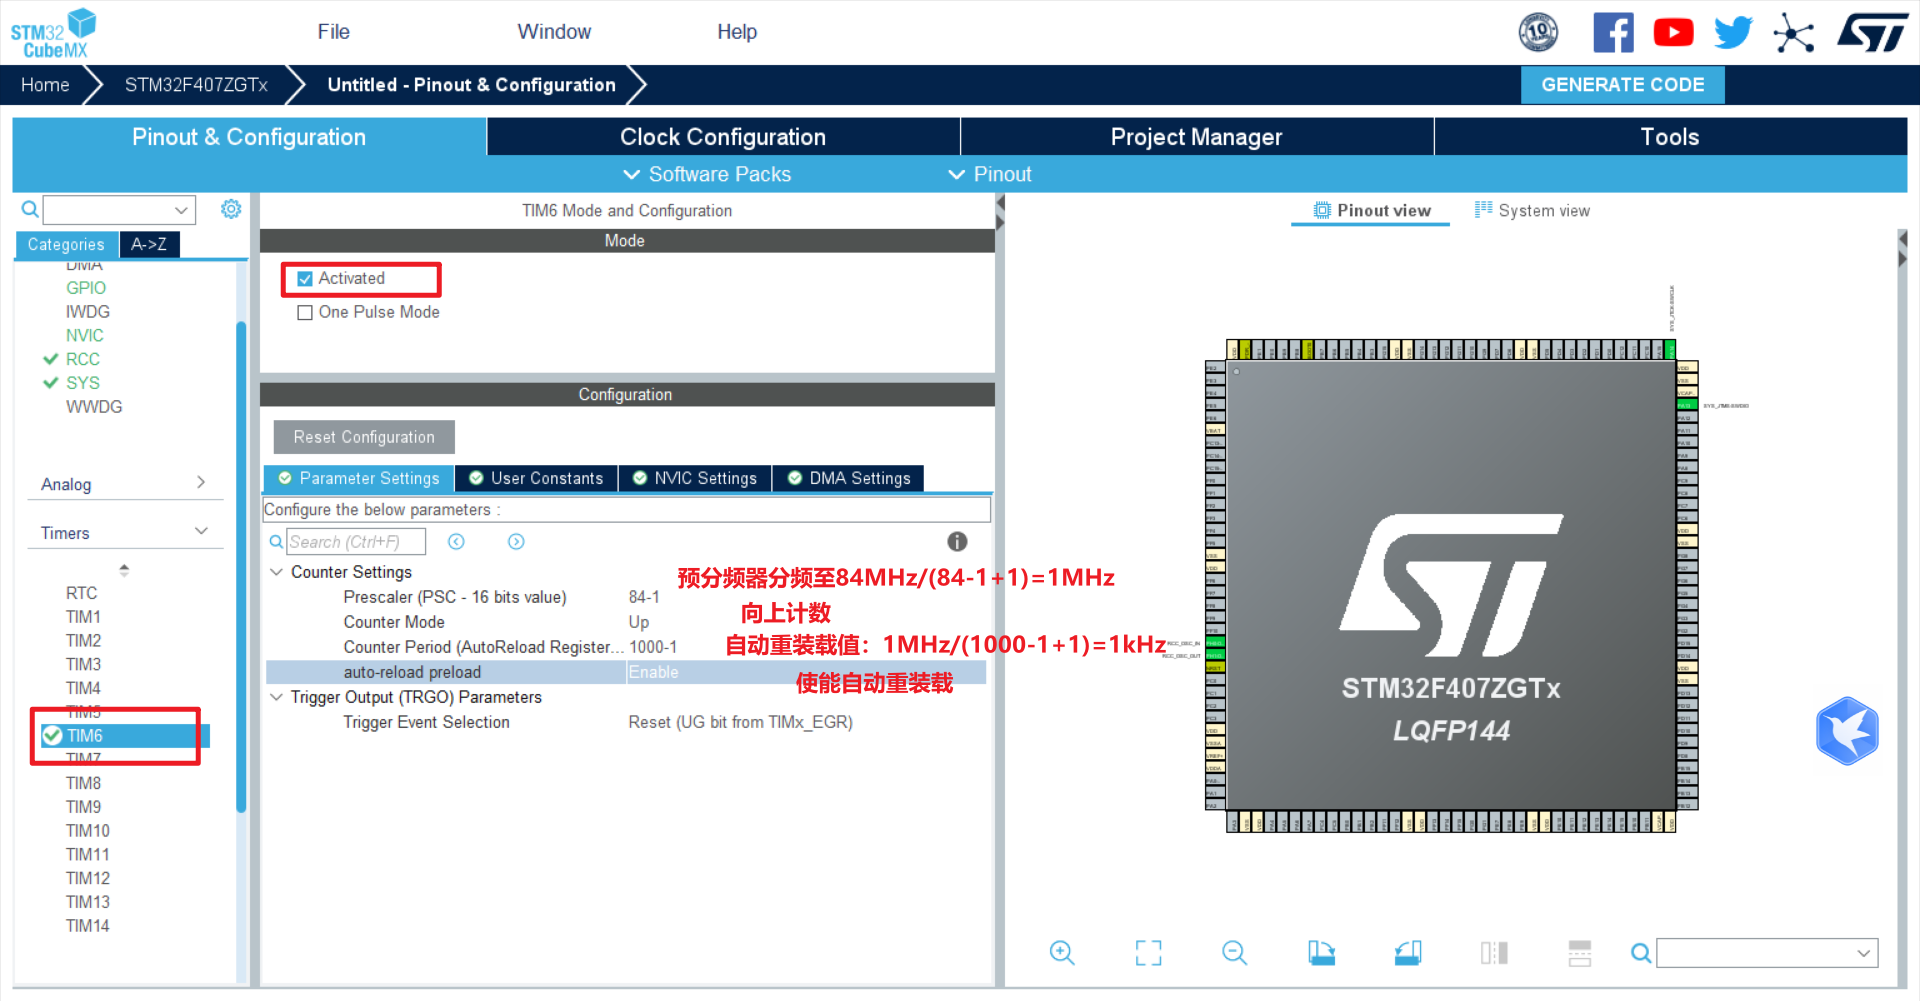Screen dimensions: 1920x1001
Task: Click the peripheral search magnifier icon
Action: [x=30, y=209]
